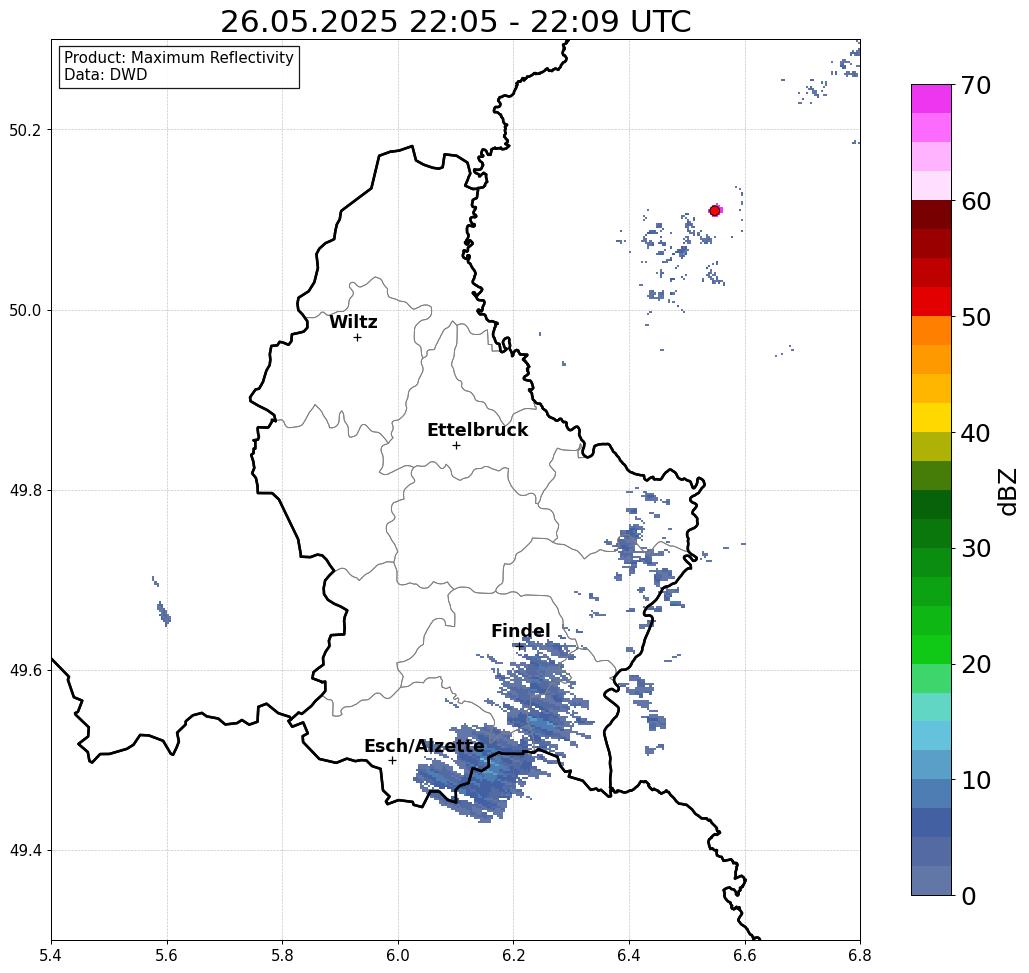Select the Esch/Alzette label text
Image resolution: width=1029 pixels, height=973 pixels.
click(x=424, y=746)
